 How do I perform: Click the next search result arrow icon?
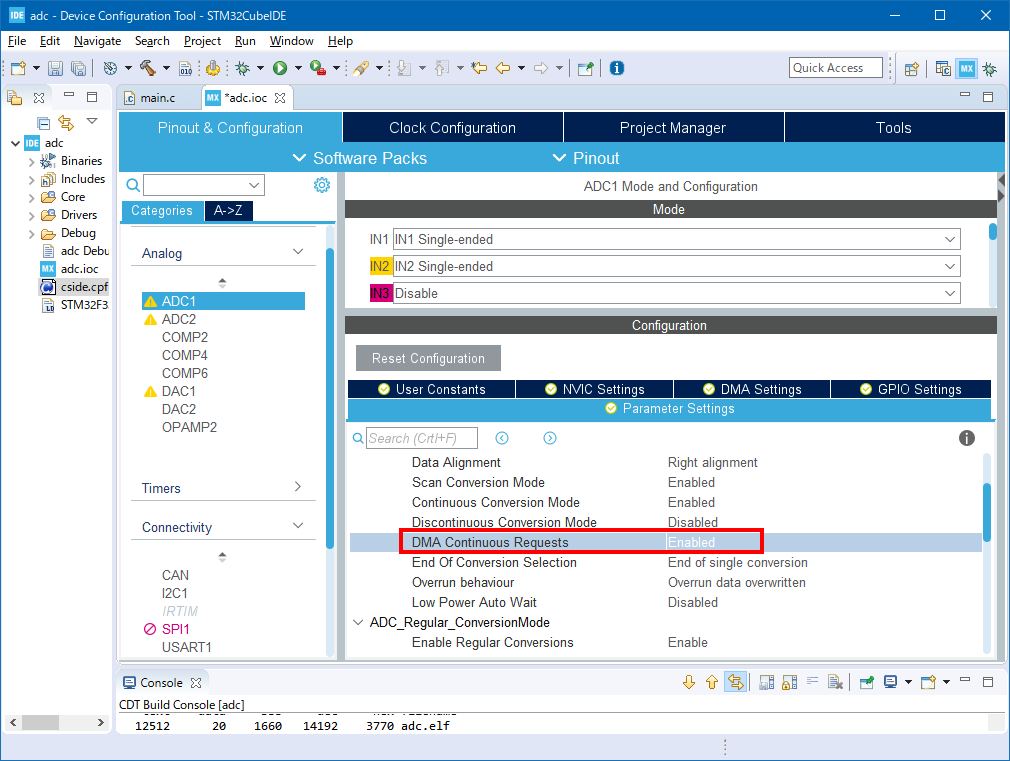click(x=549, y=438)
